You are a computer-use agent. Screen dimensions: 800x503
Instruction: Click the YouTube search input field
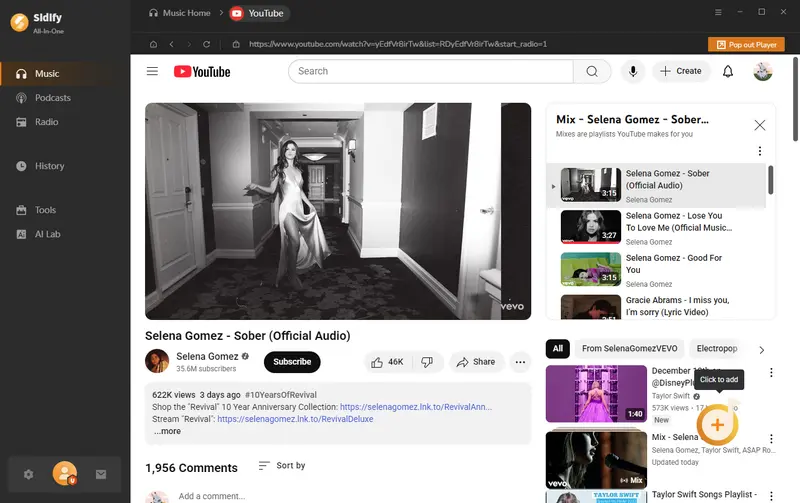coord(430,71)
